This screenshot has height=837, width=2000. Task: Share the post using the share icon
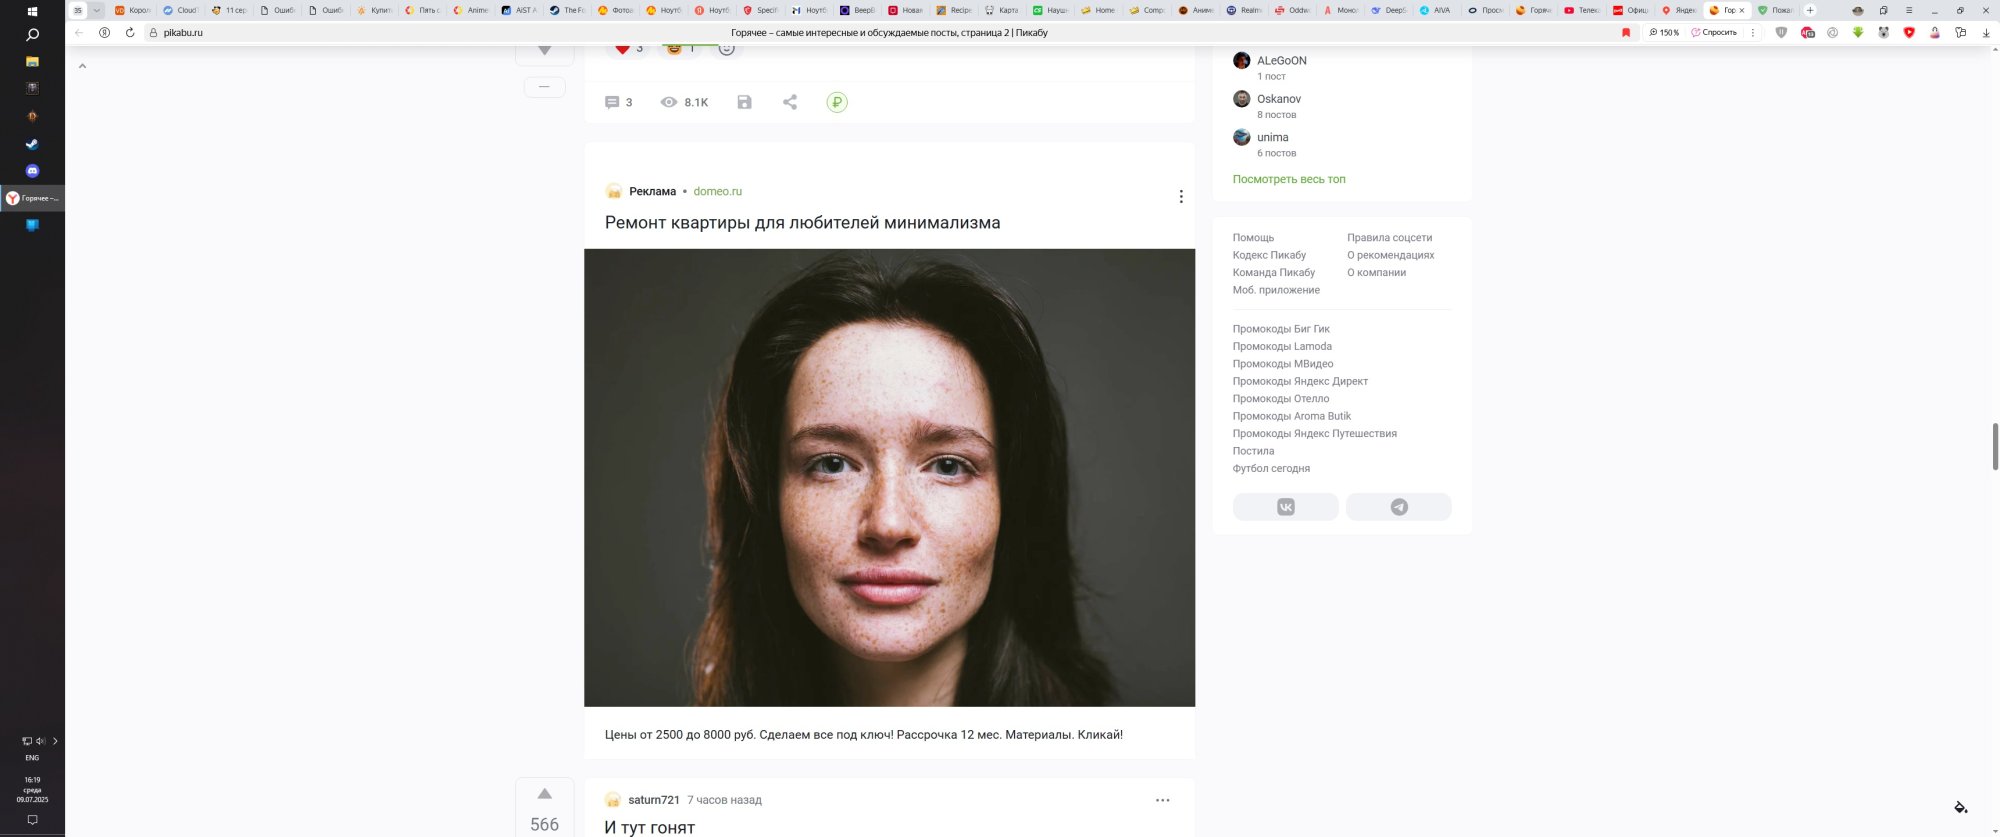coord(790,102)
